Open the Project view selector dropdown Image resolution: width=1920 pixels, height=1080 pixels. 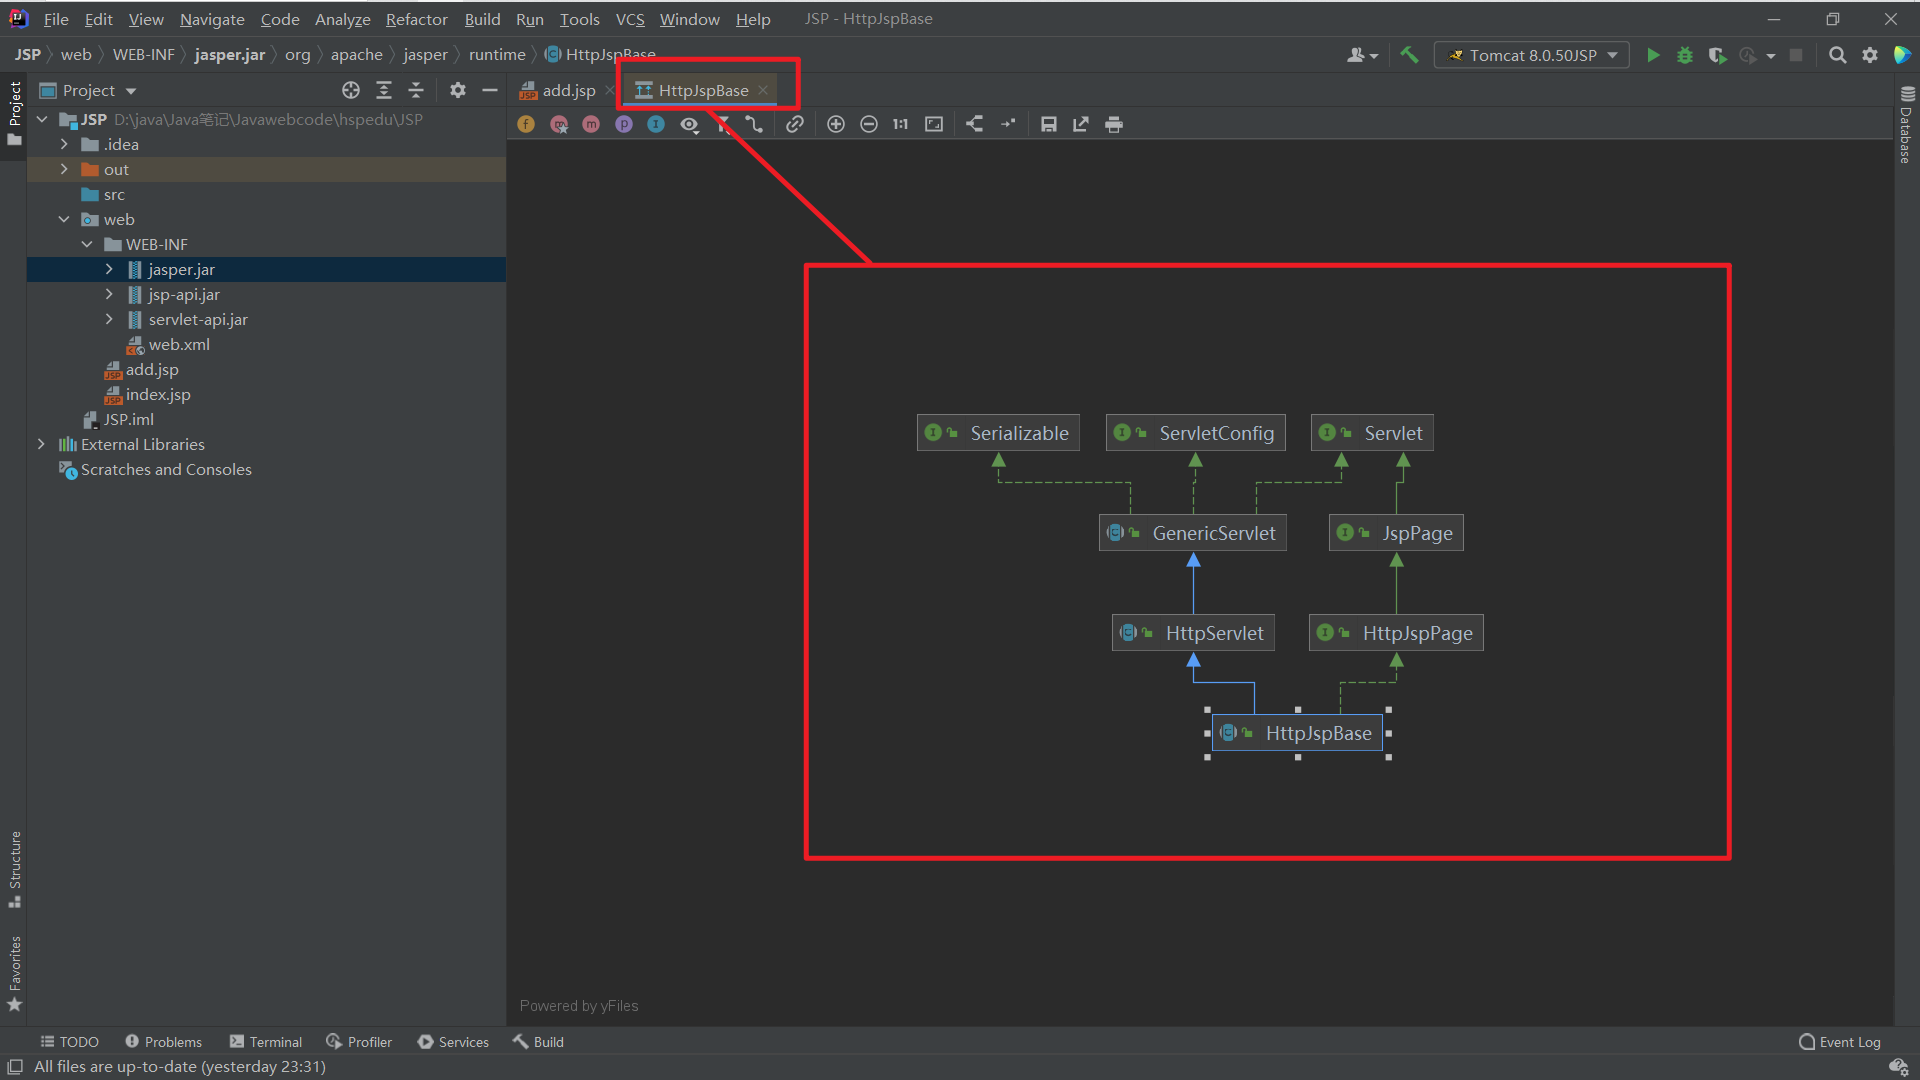pos(89,90)
